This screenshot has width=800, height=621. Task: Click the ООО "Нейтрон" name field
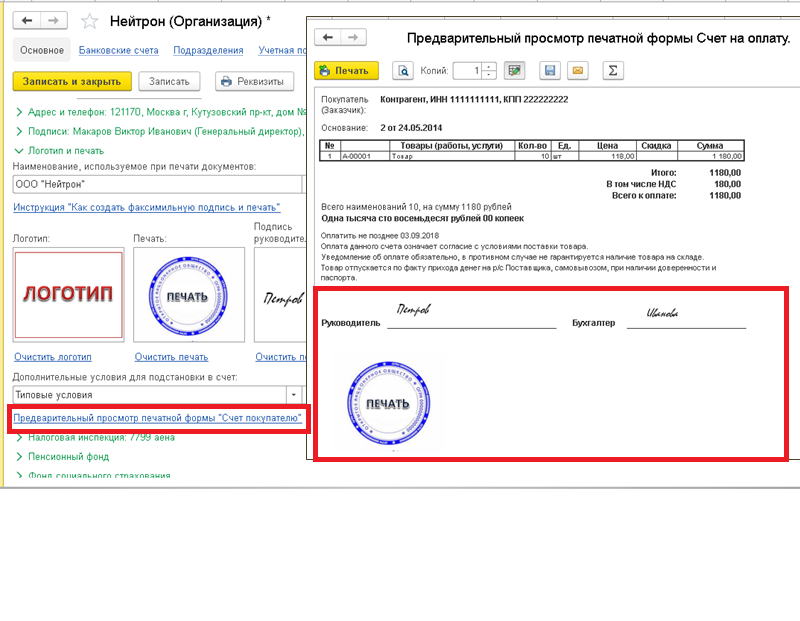pos(157,184)
